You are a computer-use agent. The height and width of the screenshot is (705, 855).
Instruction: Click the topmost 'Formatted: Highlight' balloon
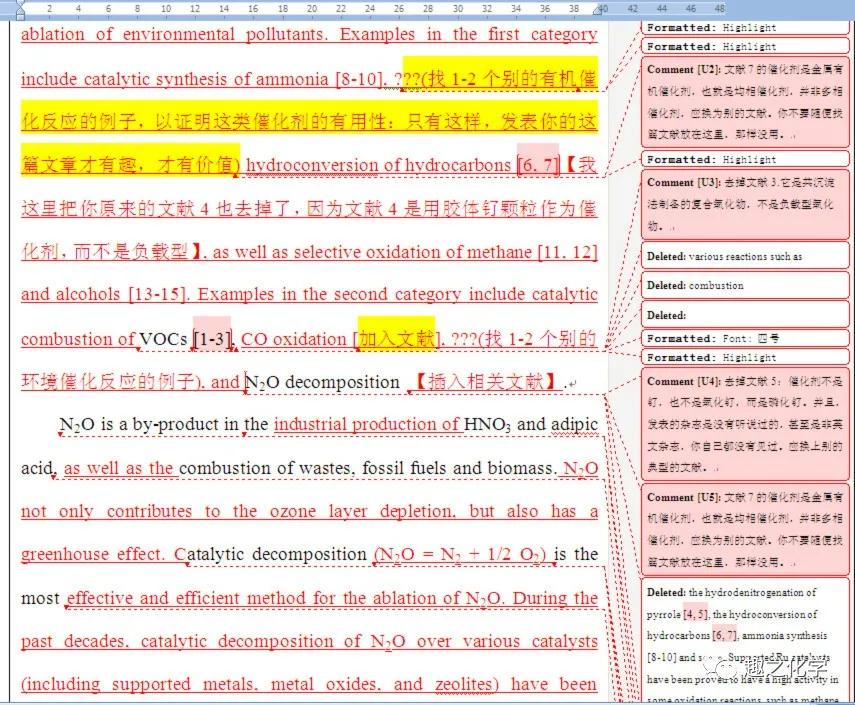(744, 28)
